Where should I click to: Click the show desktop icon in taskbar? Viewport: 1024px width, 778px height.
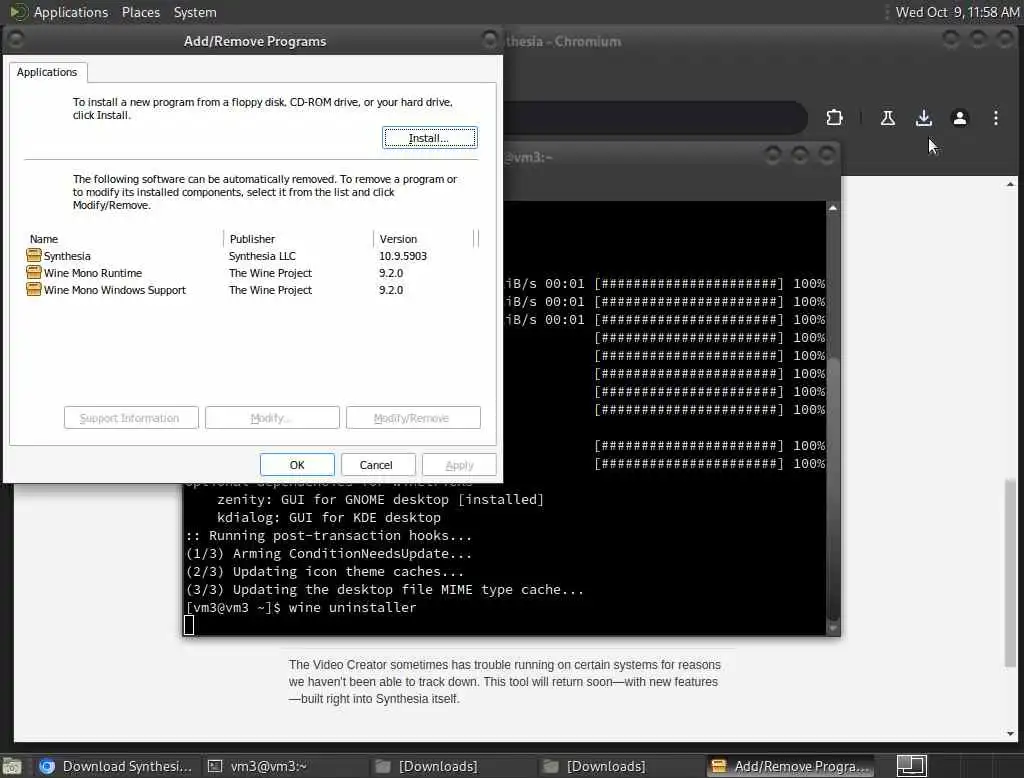click(911, 766)
